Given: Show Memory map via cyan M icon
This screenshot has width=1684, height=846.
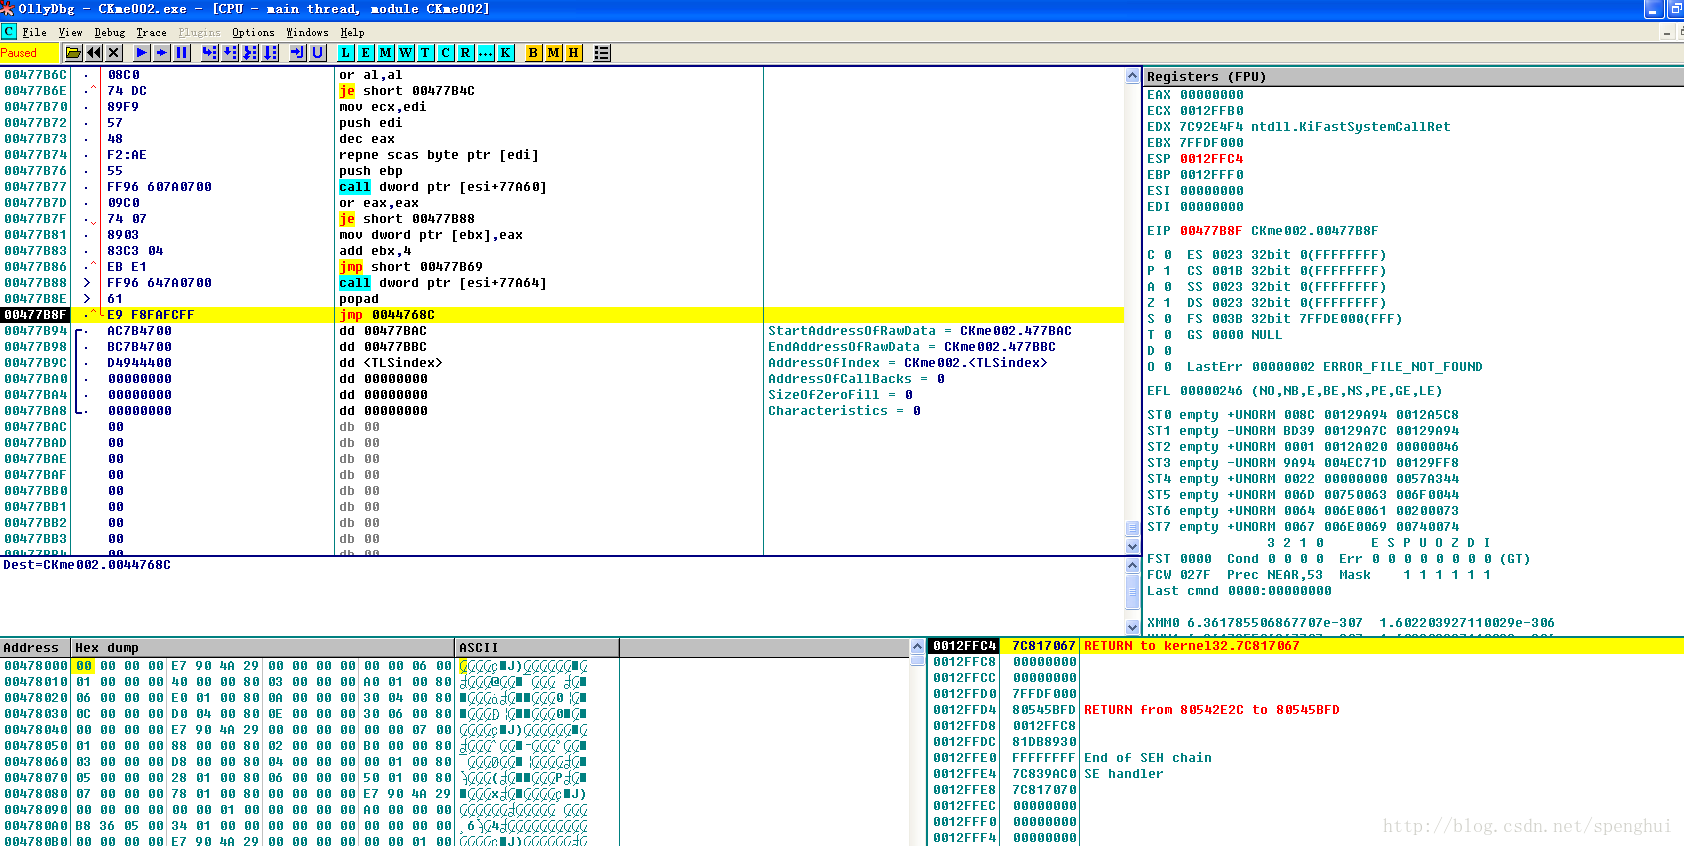Looking at the screenshot, I should (385, 53).
